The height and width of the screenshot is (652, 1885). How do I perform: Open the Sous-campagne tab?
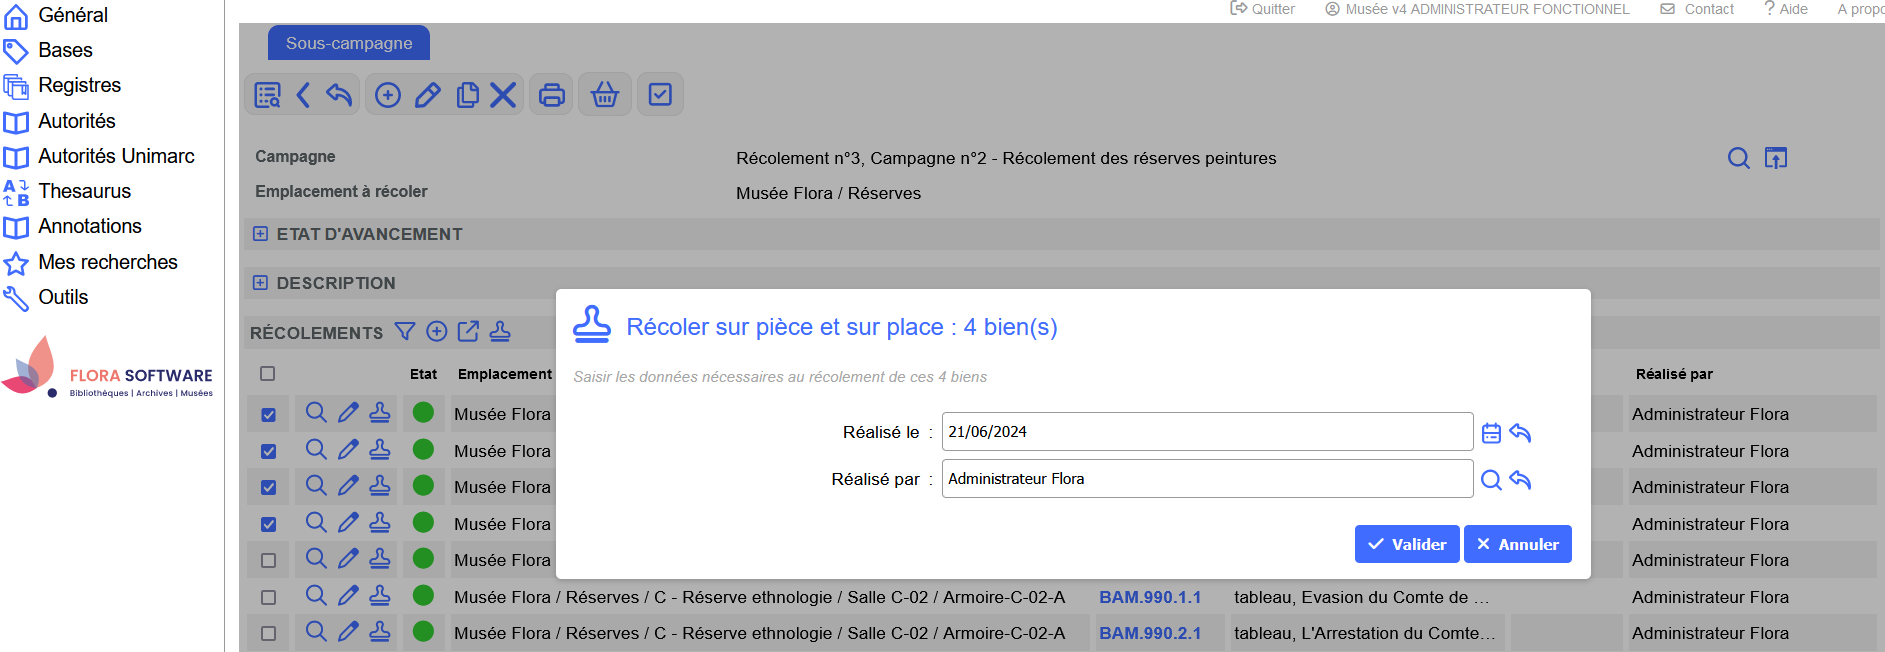click(x=349, y=43)
